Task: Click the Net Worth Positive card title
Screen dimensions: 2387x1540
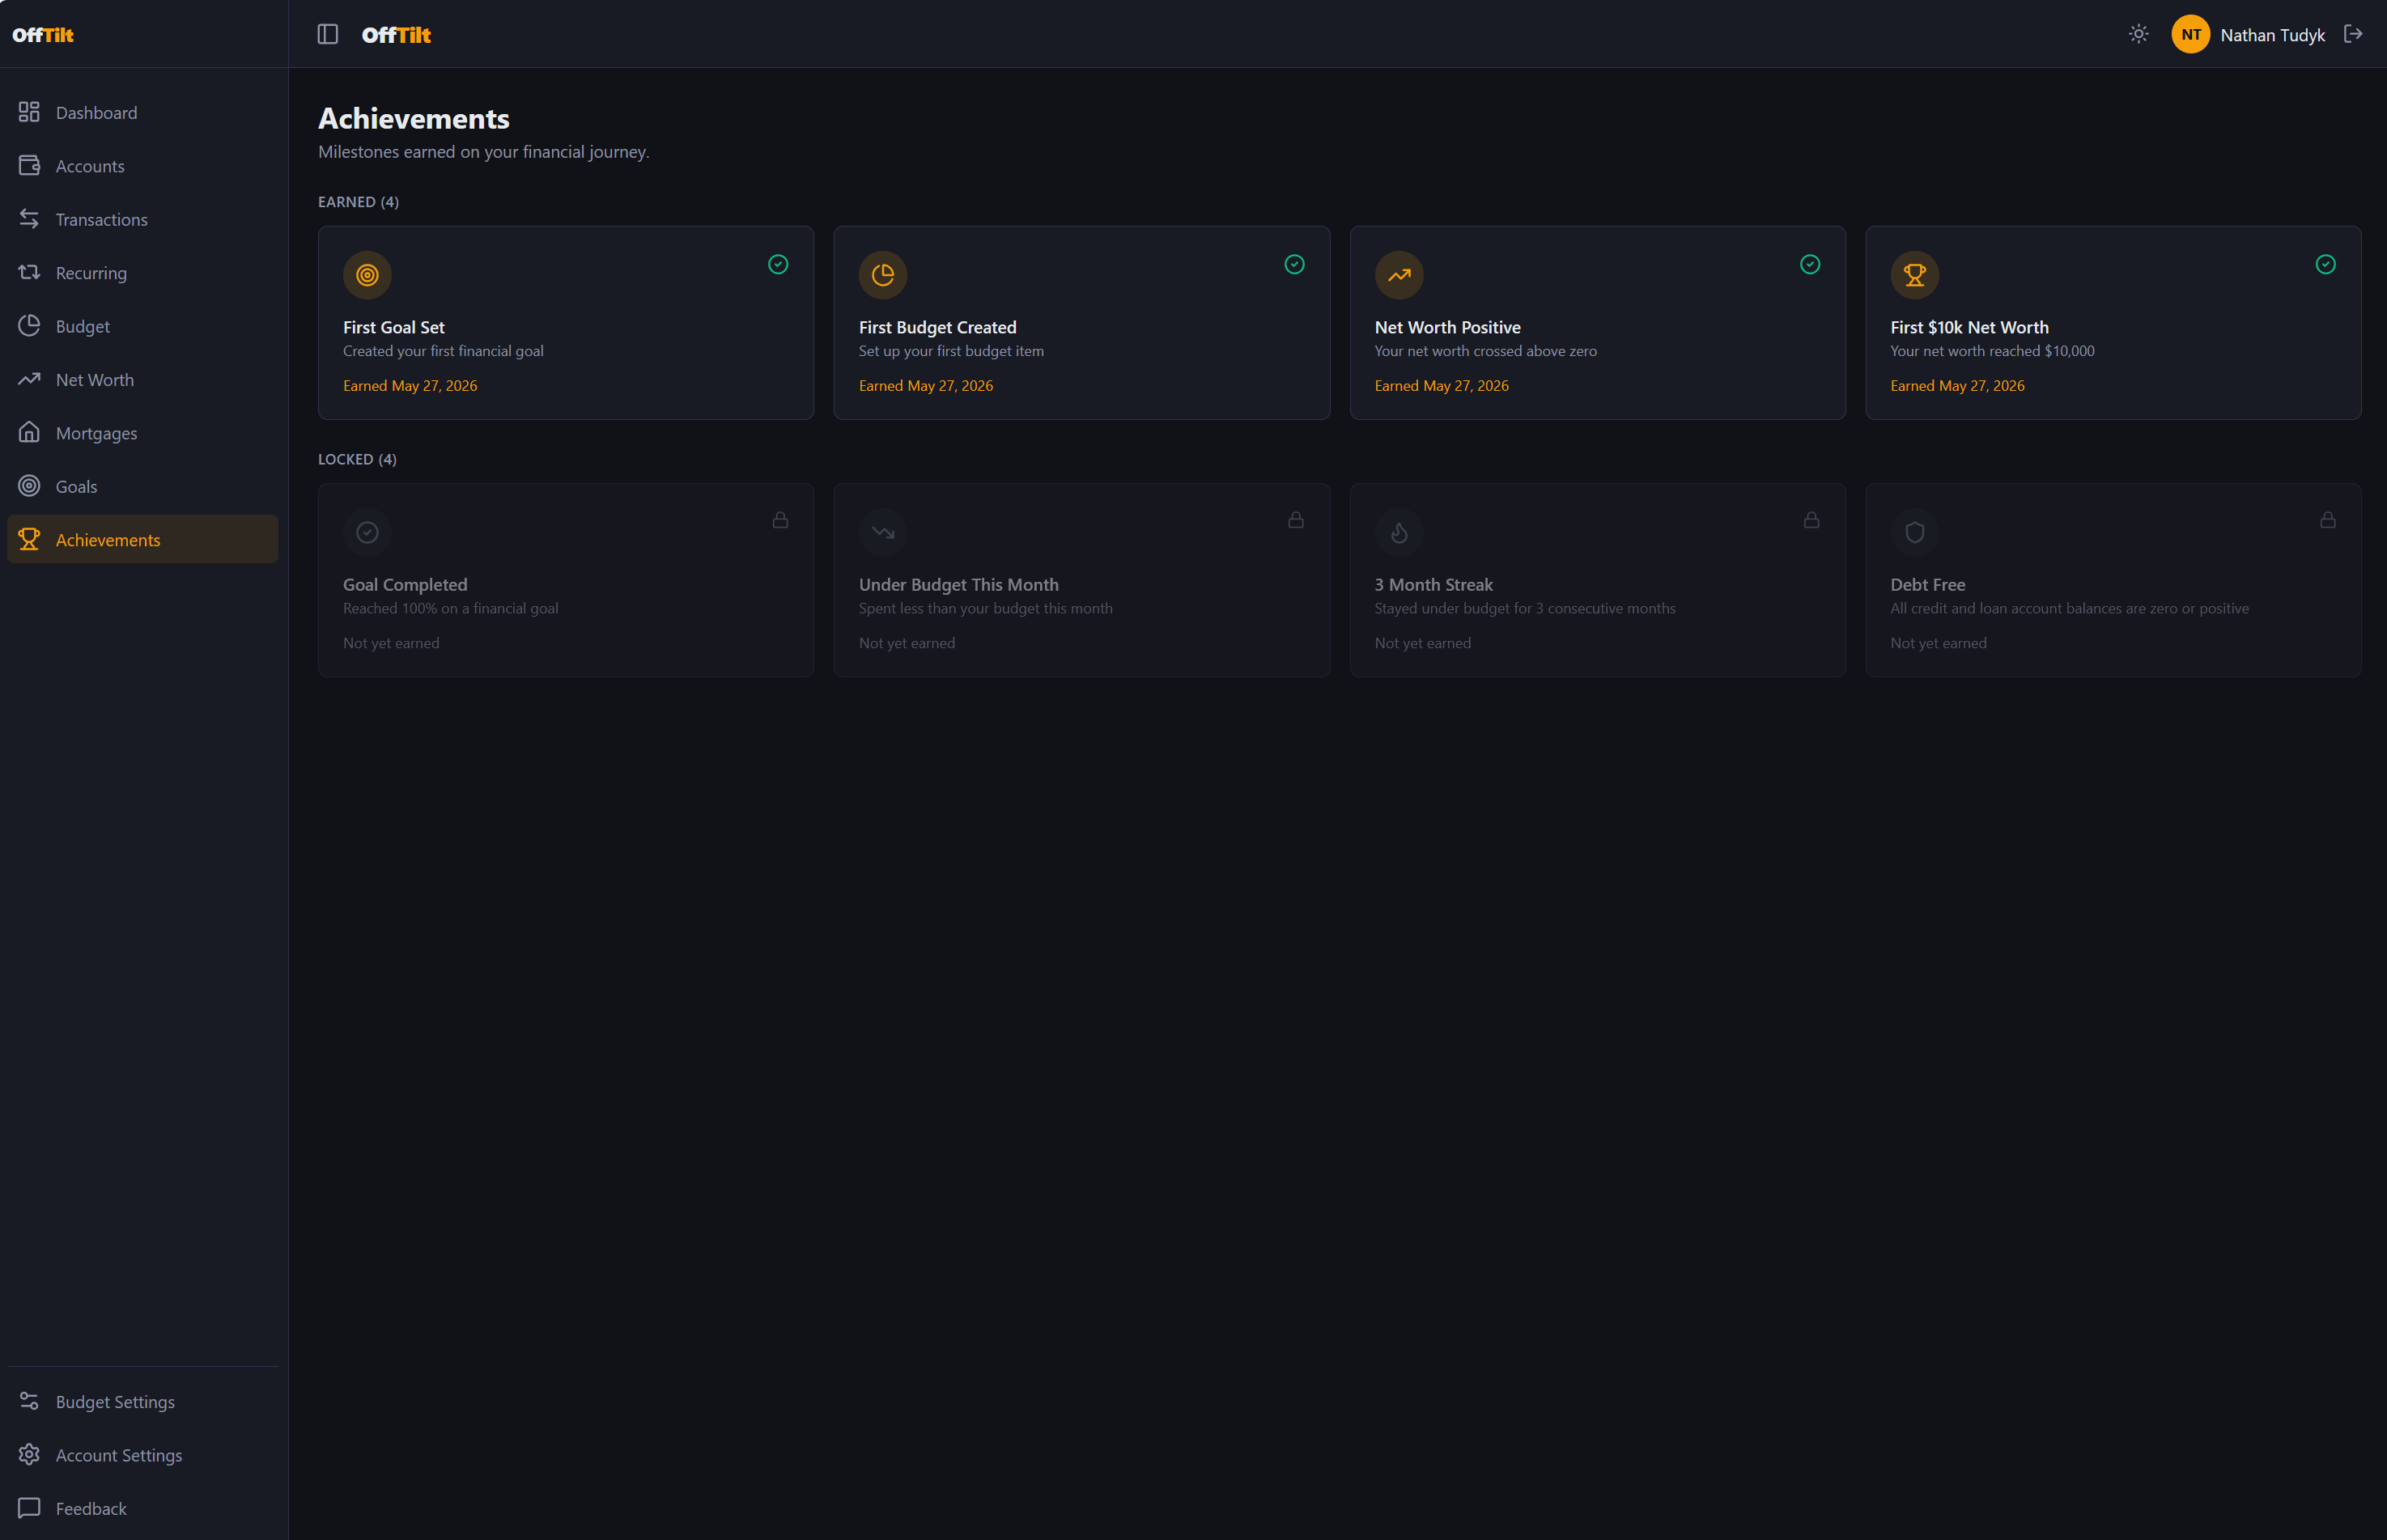Action: (1447, 327)
